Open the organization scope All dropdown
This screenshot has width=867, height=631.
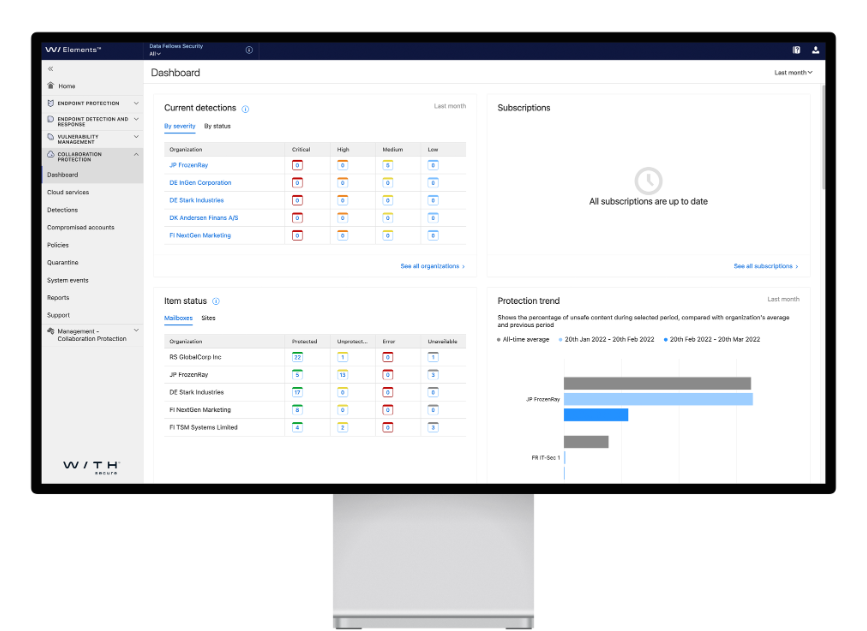coord(155,54)
